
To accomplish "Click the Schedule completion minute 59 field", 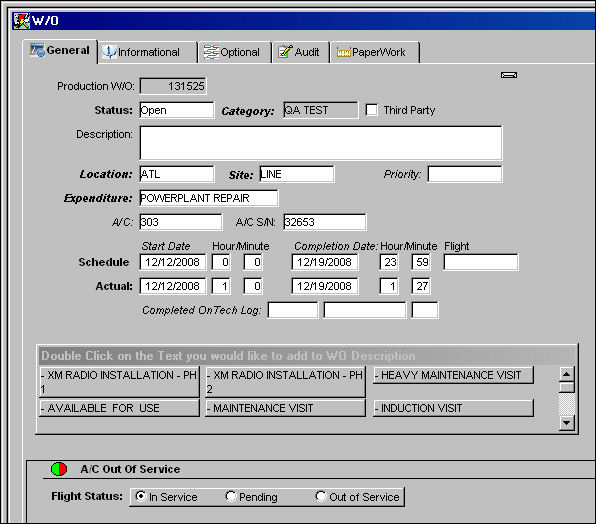I will coord(421,262).
